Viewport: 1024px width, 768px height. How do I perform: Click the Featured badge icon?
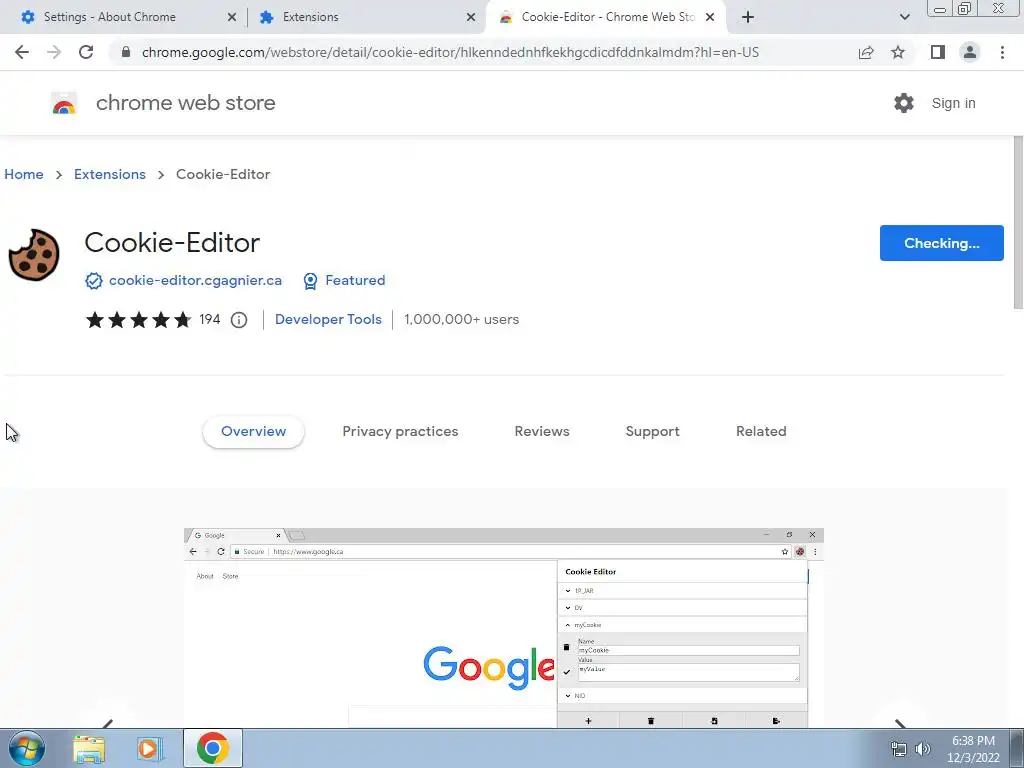tap(310, 281)
